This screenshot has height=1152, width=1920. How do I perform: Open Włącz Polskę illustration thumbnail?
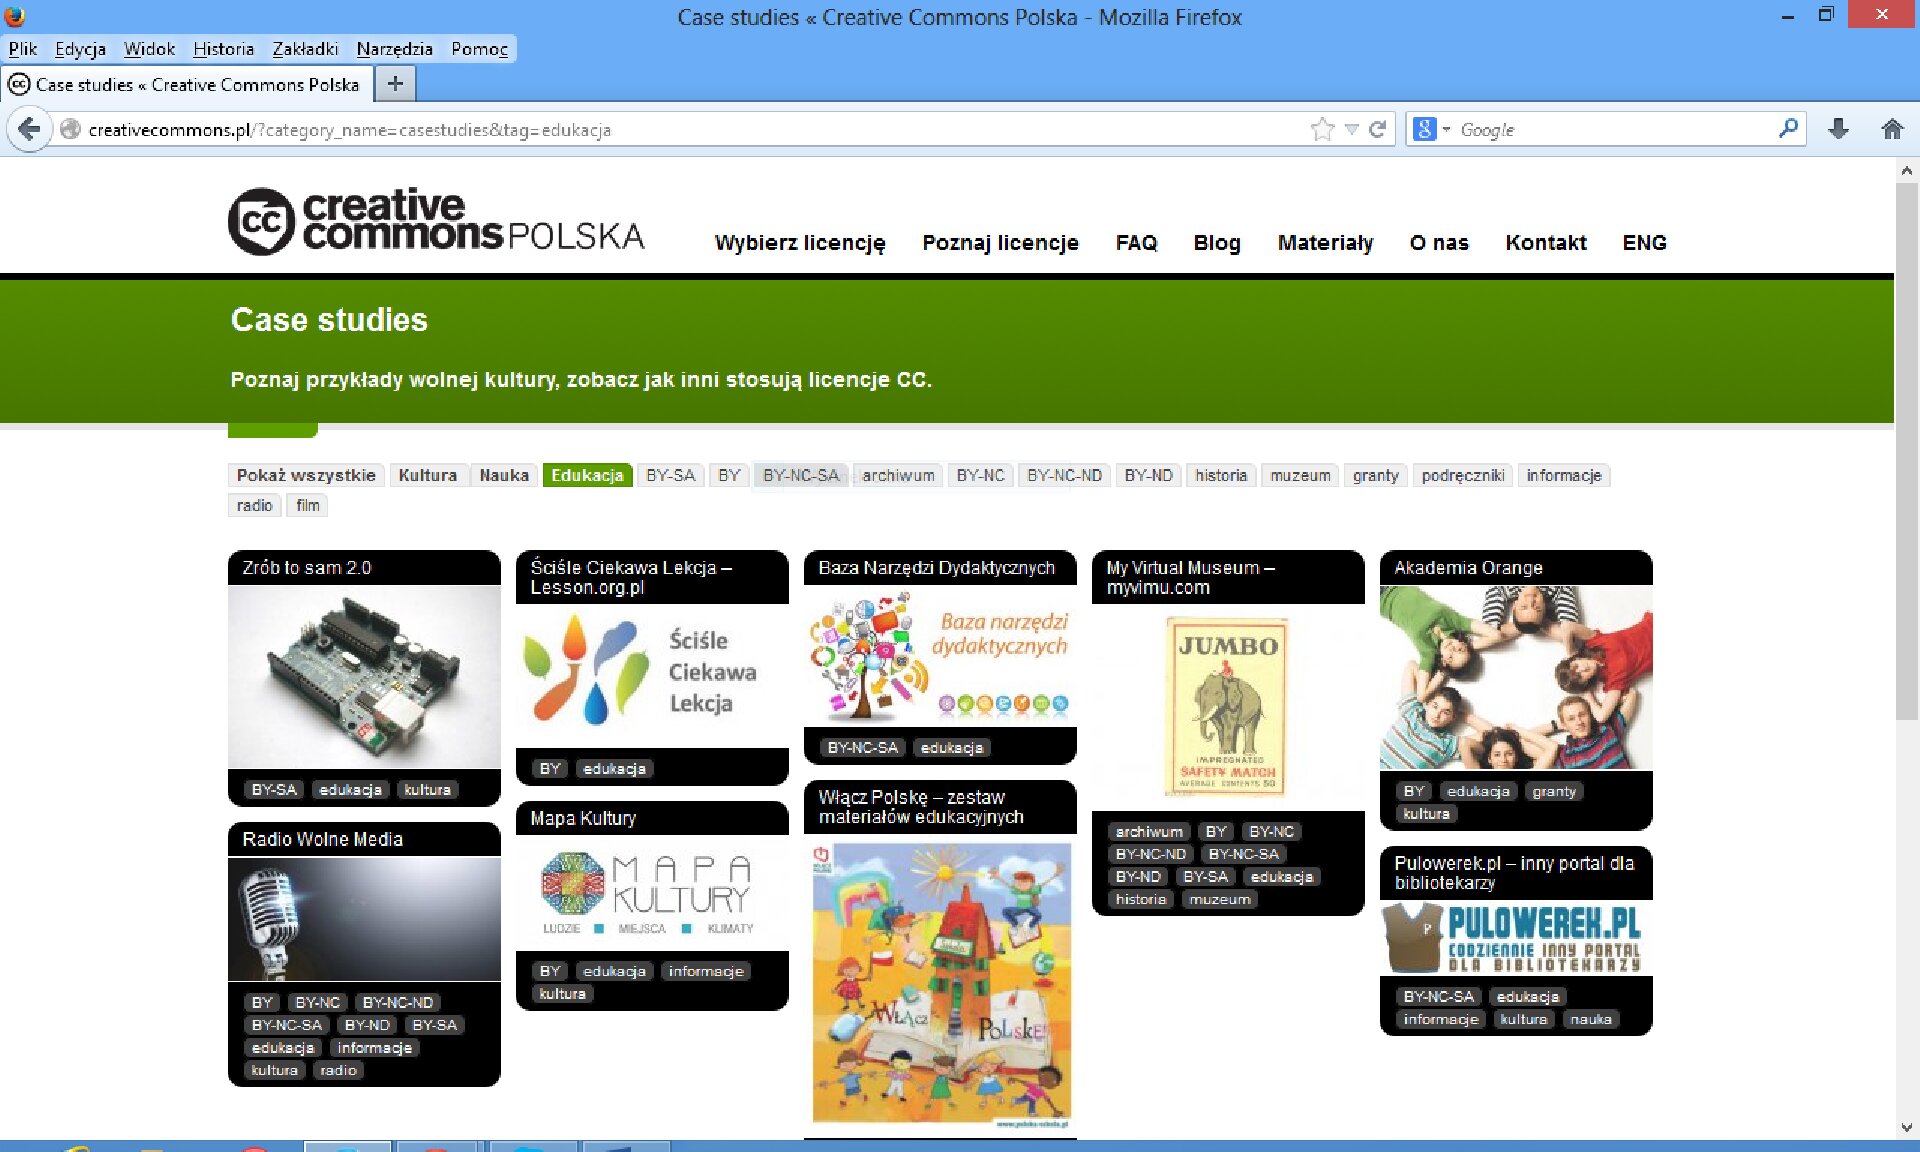[x=940, y=985]
